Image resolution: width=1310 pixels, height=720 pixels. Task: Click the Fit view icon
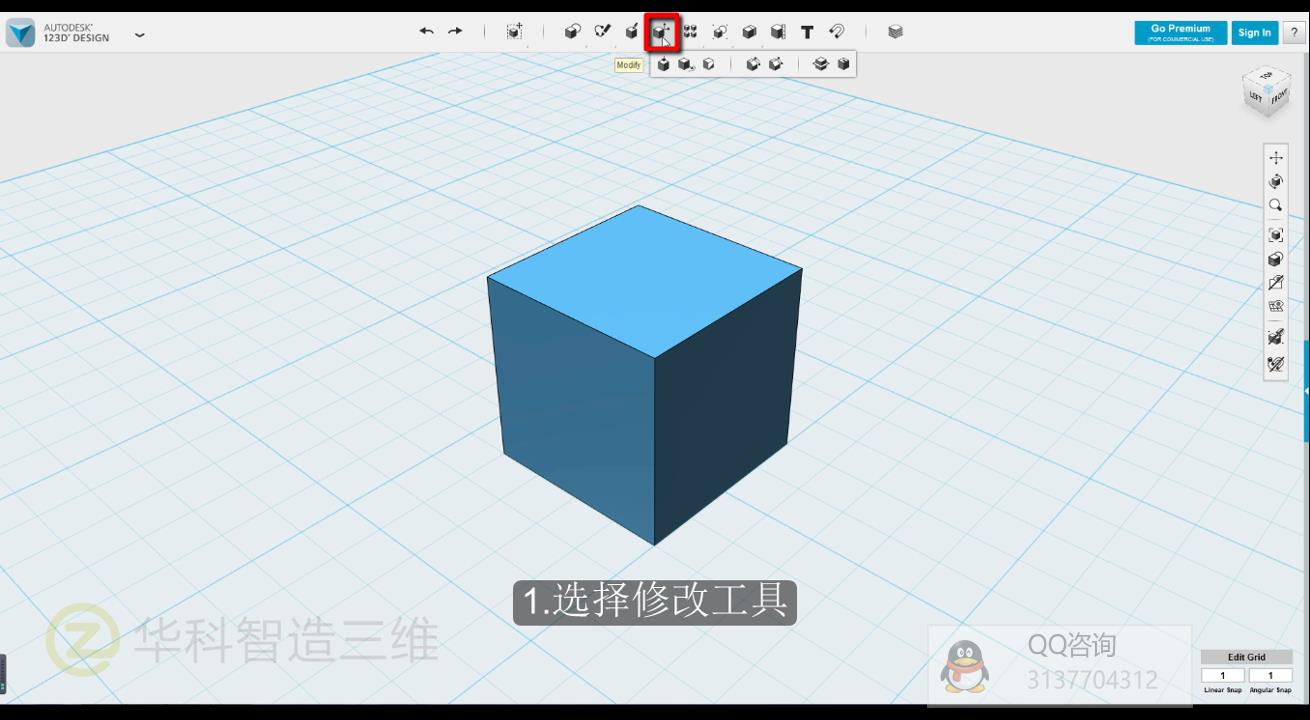coord(1276,235)
